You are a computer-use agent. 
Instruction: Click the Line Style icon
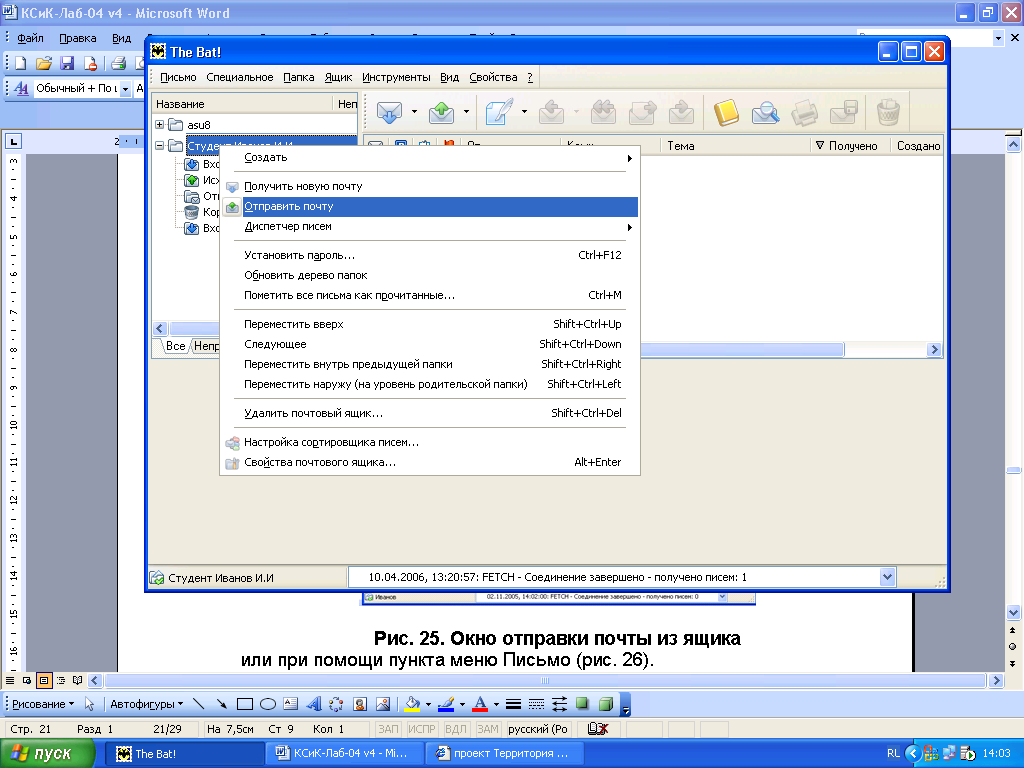(513, 704)
